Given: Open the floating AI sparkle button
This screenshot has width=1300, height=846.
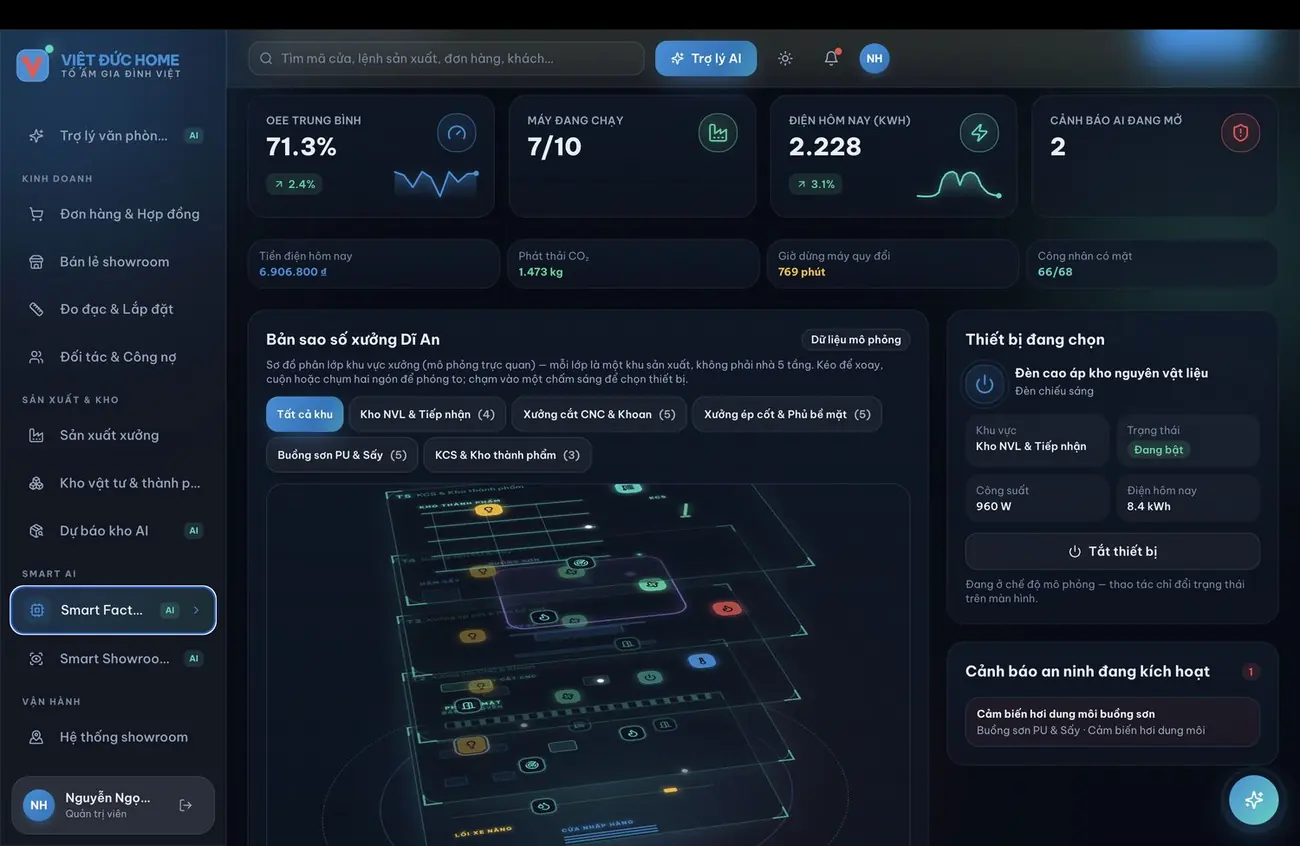Looking at the screenshot, I should click(x=1254, y=800).
